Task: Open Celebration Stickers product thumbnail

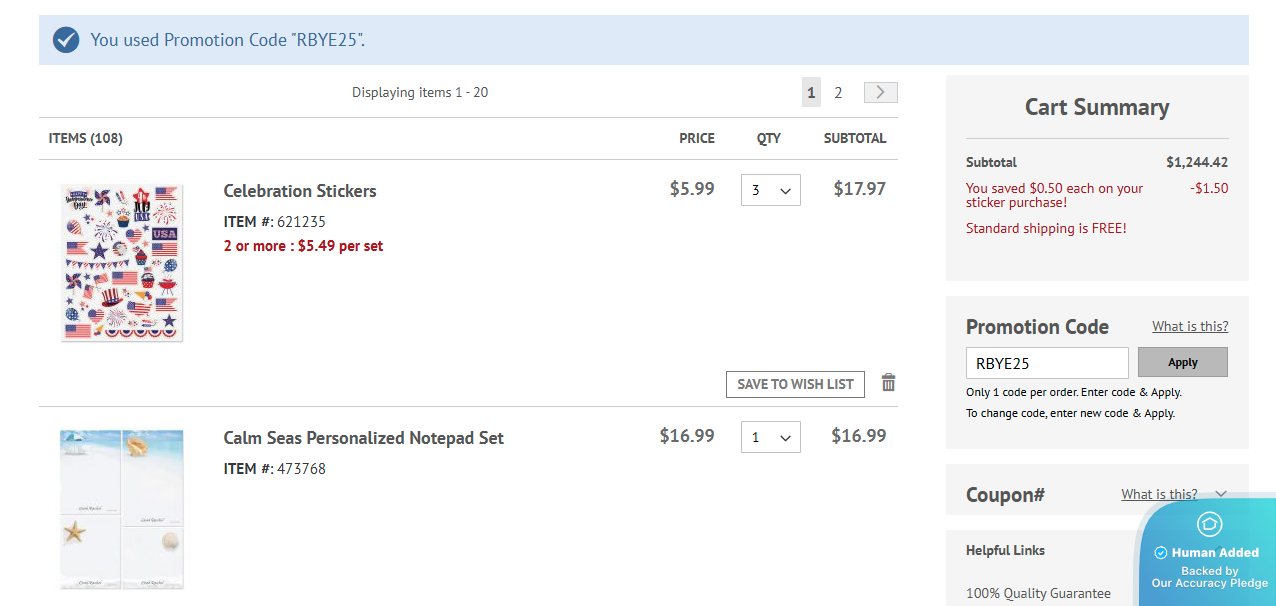Action: (x=122, y=262)
